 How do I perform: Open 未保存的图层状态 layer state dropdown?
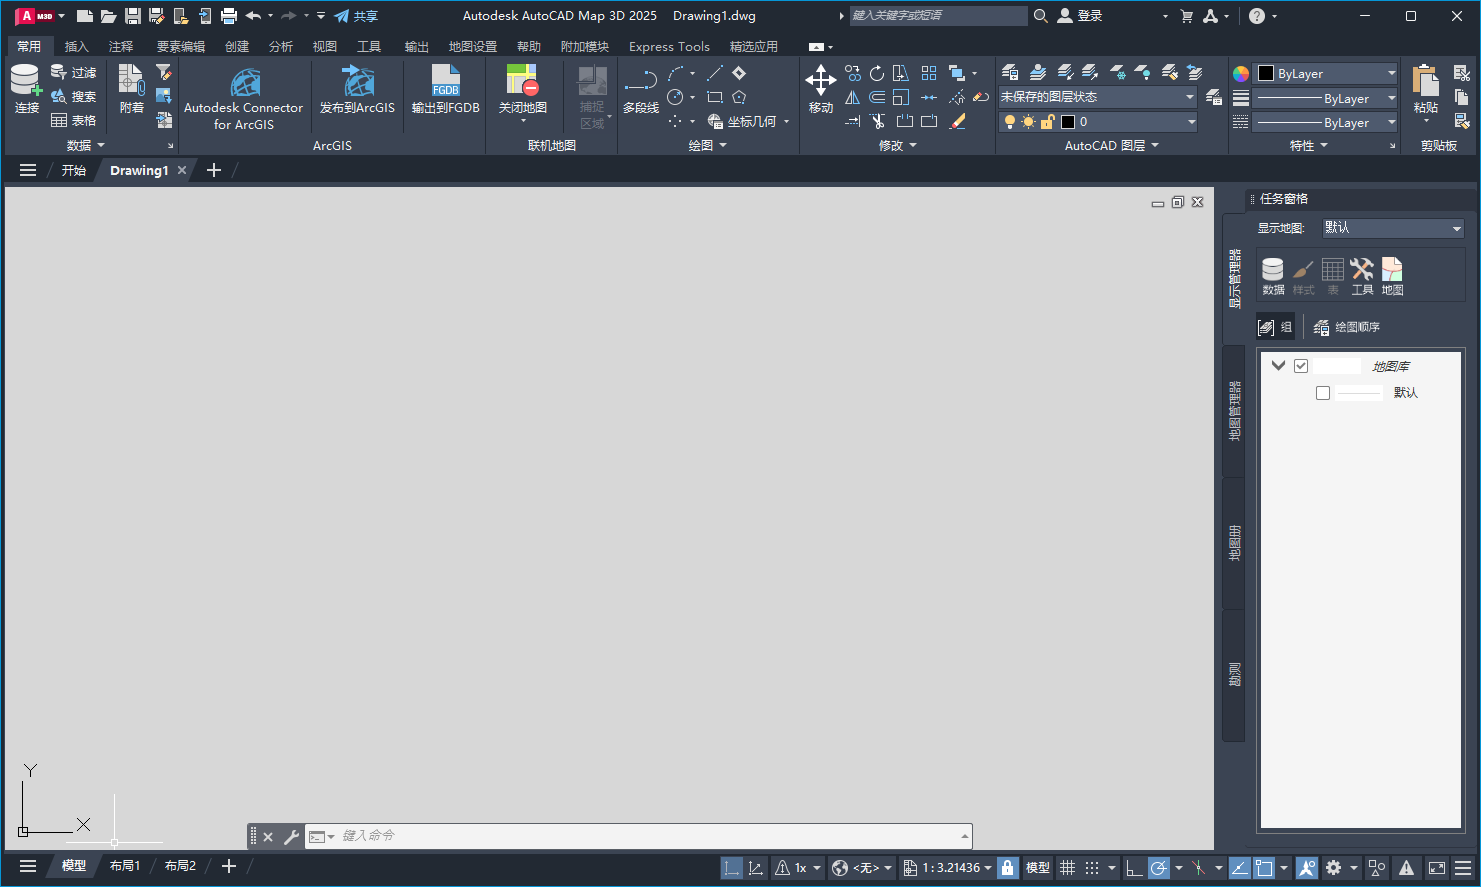click(x=1097, y=97)
